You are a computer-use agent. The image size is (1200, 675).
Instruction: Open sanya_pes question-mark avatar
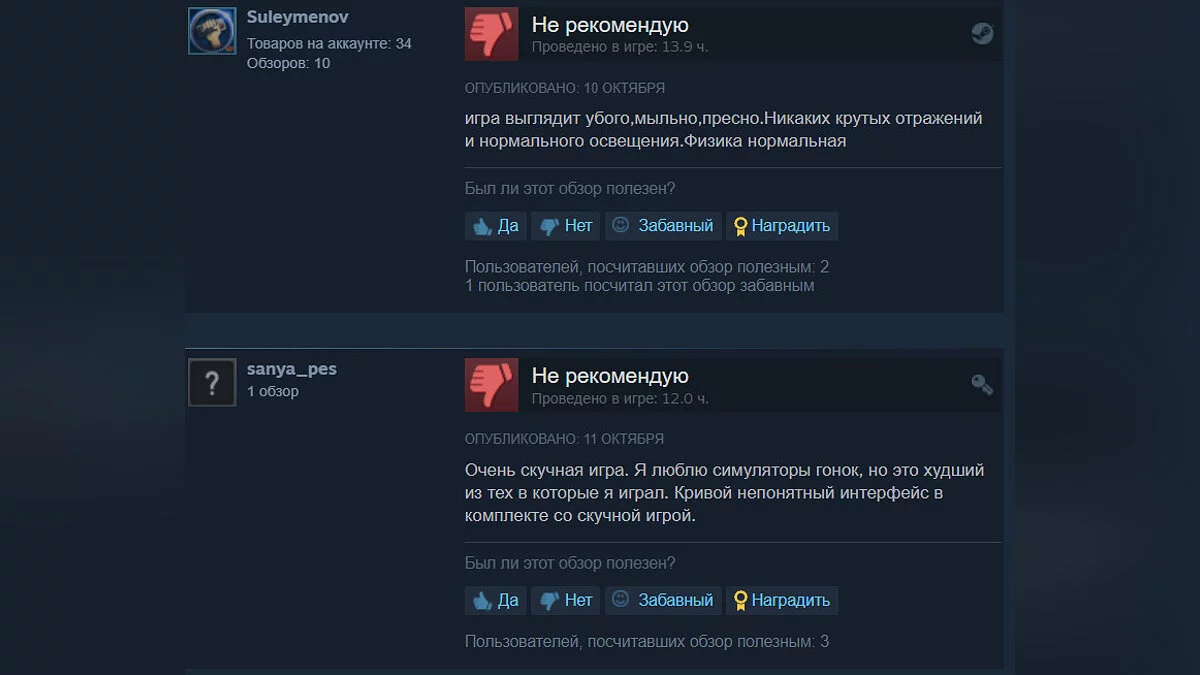coord(212,382)
